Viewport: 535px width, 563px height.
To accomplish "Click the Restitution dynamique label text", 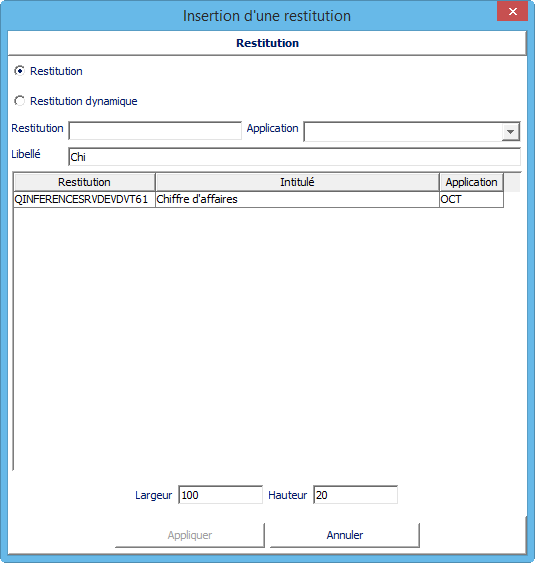I will pos(84,101).
